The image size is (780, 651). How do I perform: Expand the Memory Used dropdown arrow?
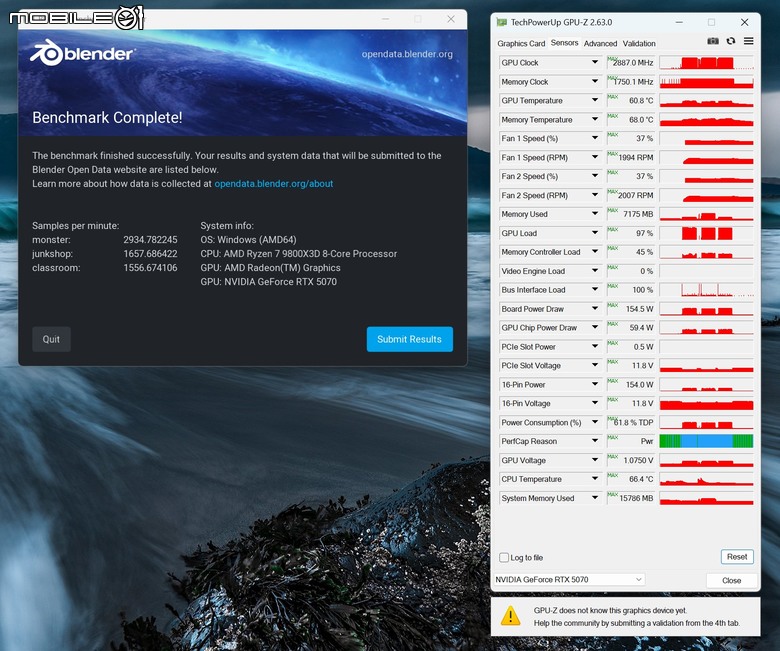595,214
